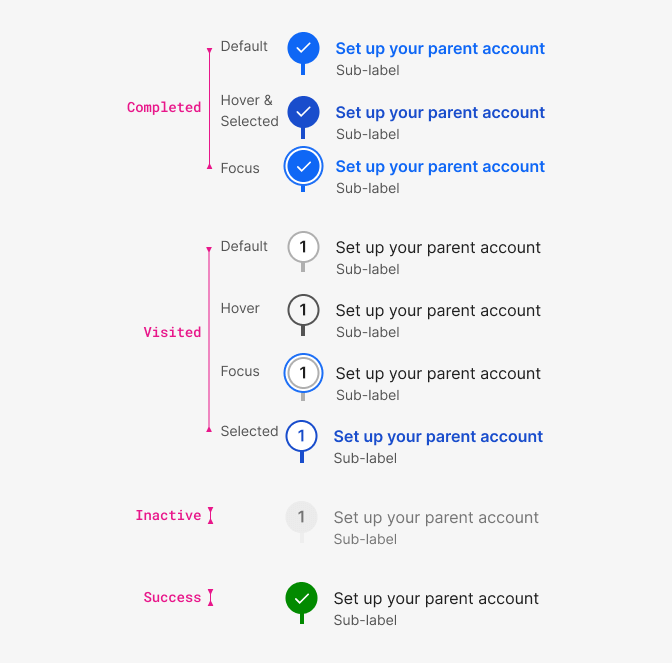This screenshot has height=663, width=672.
Task: Click the greyed-out Inactive step circle
Action: tap(301, 517)
